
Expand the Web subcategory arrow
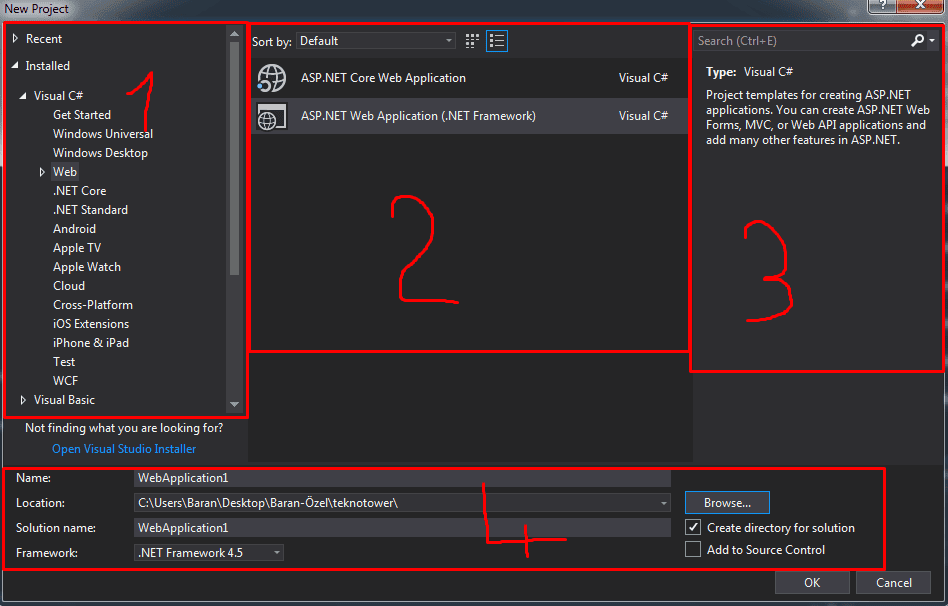pos(42,172)
